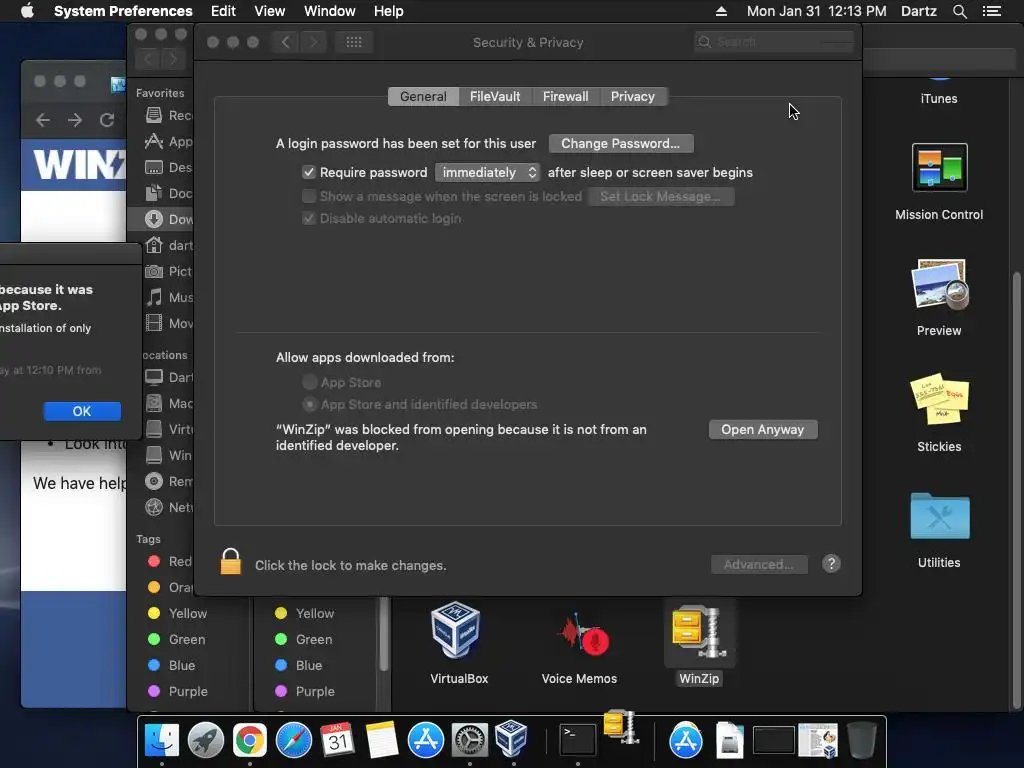Viewport: 1024px width, 768px height.
Task: Open Terminal from the Dock
Action: pos(578,741)
